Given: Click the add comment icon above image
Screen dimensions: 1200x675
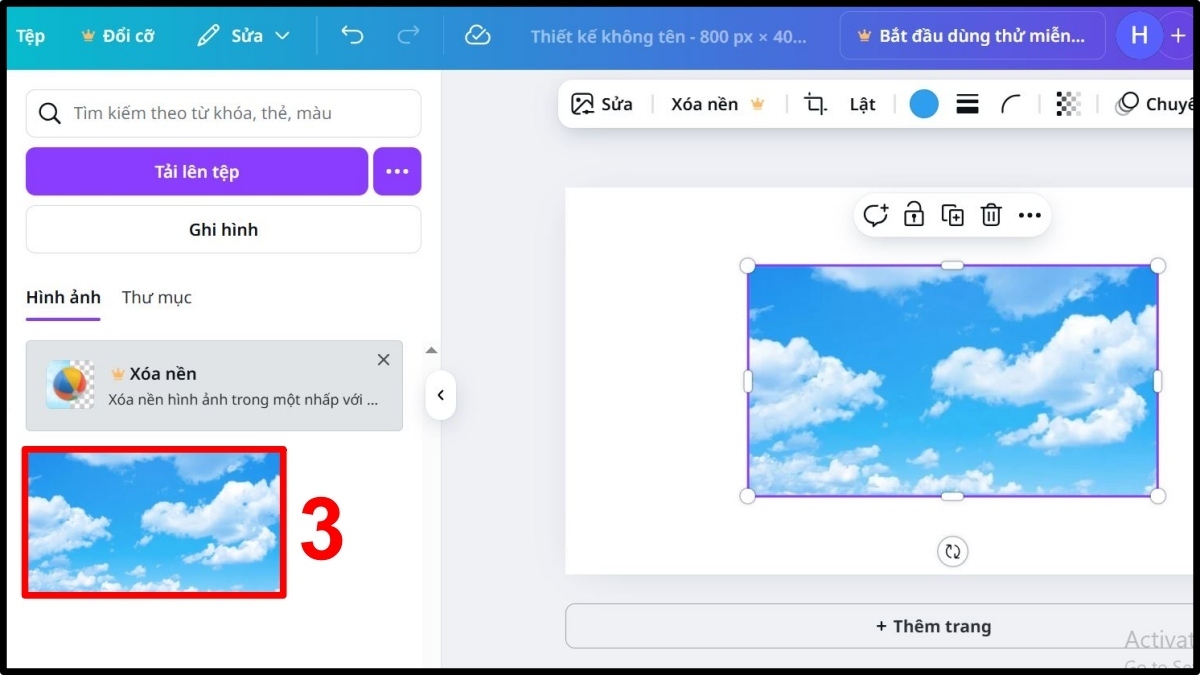Looking at the screenshot, I should [x=875, y=215].
